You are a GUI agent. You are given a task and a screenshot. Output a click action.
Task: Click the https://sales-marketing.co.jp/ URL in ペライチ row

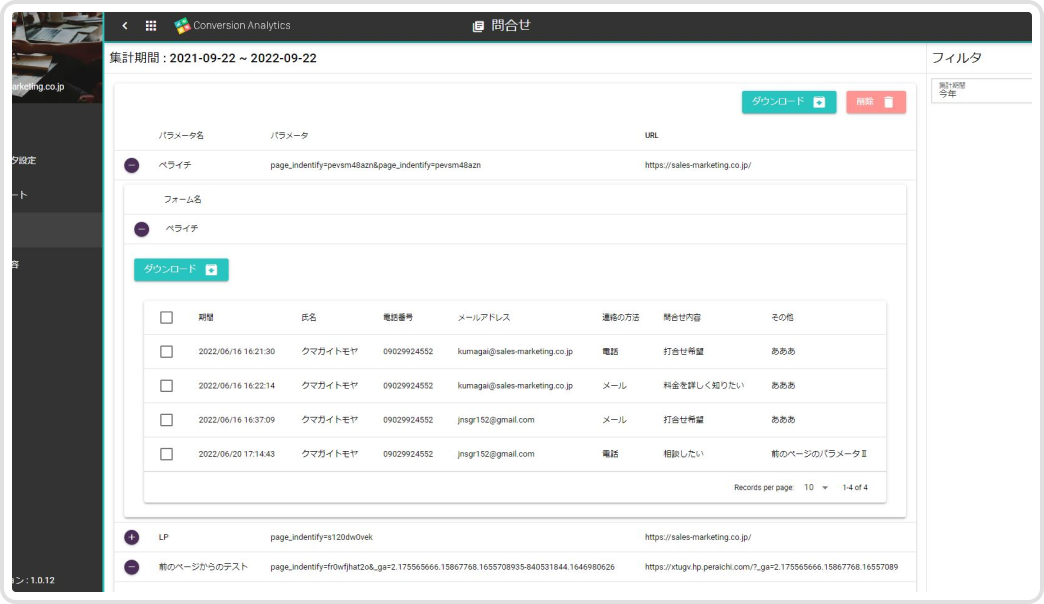[697, 165]
